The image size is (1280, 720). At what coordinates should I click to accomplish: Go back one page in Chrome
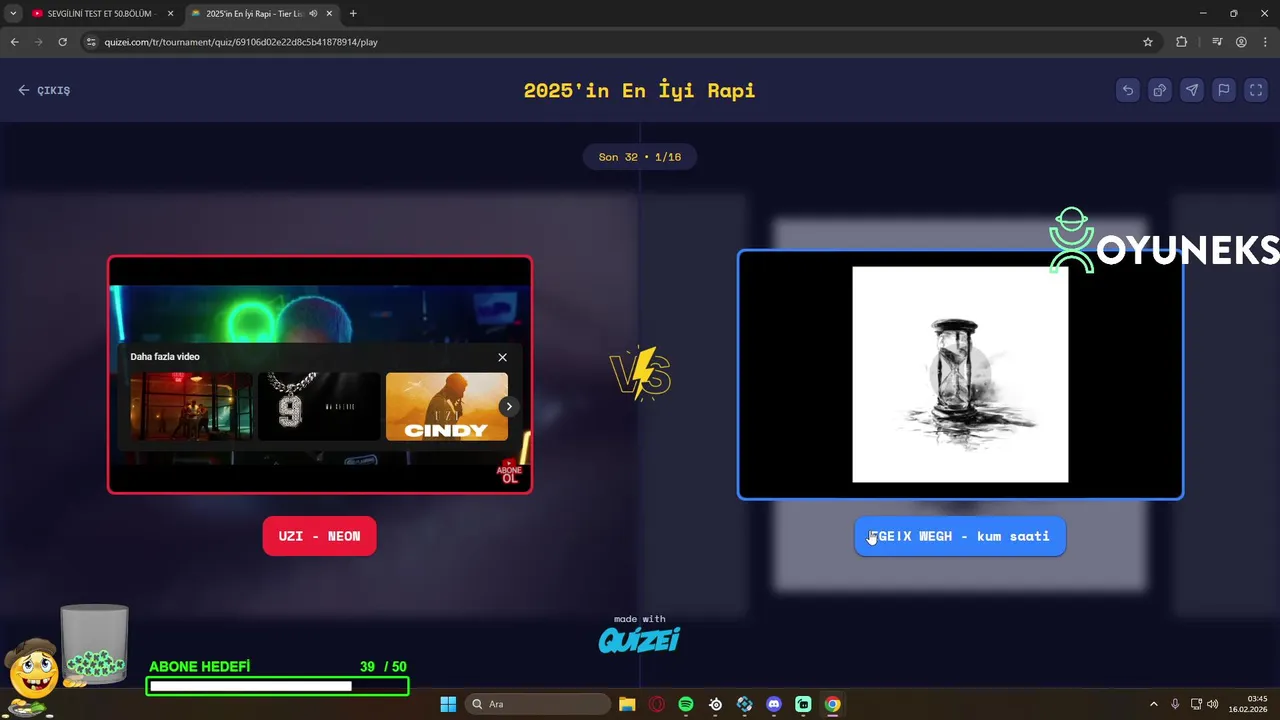(x=14, y=42)
